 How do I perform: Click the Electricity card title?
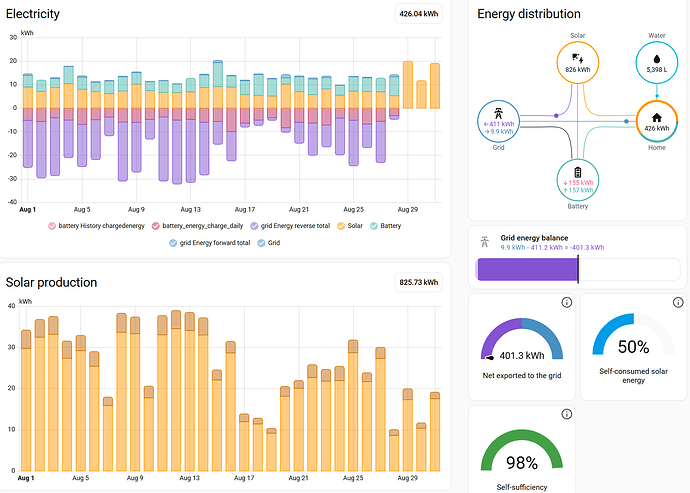tap(33, 14)
